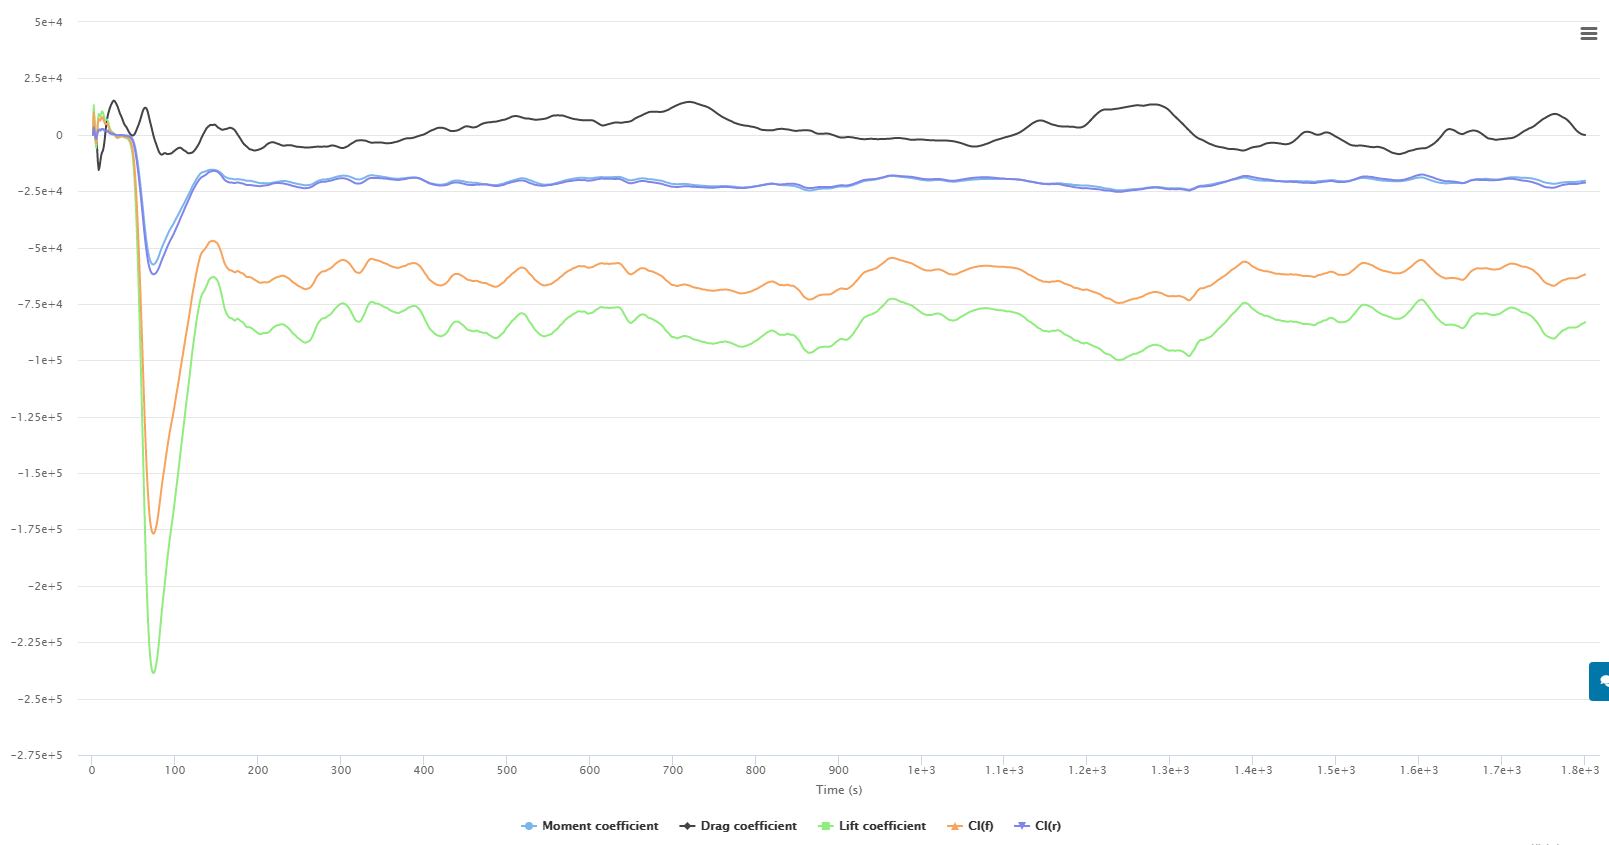The height and width of the screenshot is (845, 1609).
Task: Click the 1.8e+3 x-axis tick label
Action: coord(1580,770)
